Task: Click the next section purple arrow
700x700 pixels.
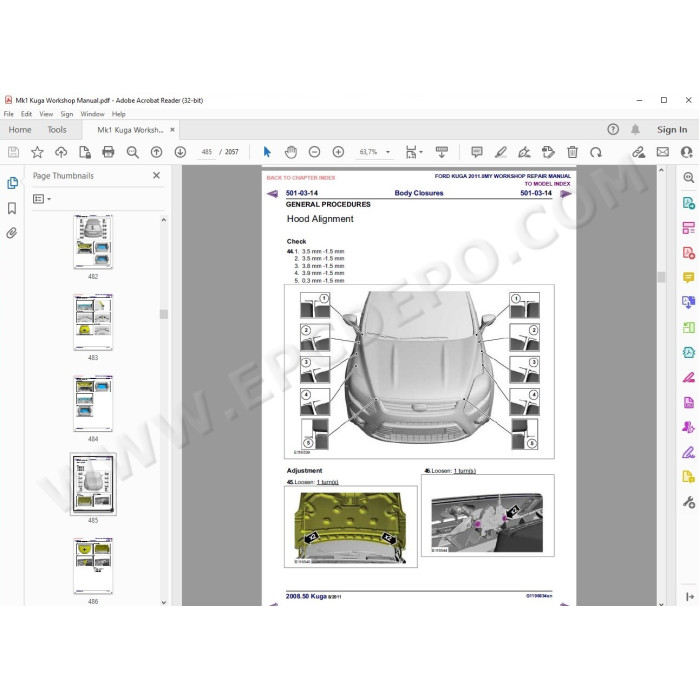Action: (x=566, y=193)
